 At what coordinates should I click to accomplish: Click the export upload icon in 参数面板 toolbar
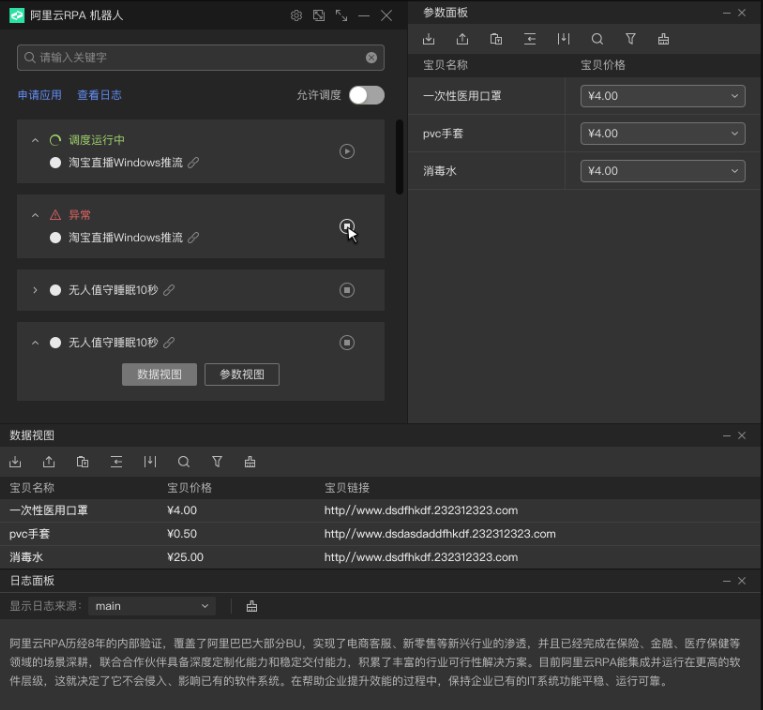(462, 39)
